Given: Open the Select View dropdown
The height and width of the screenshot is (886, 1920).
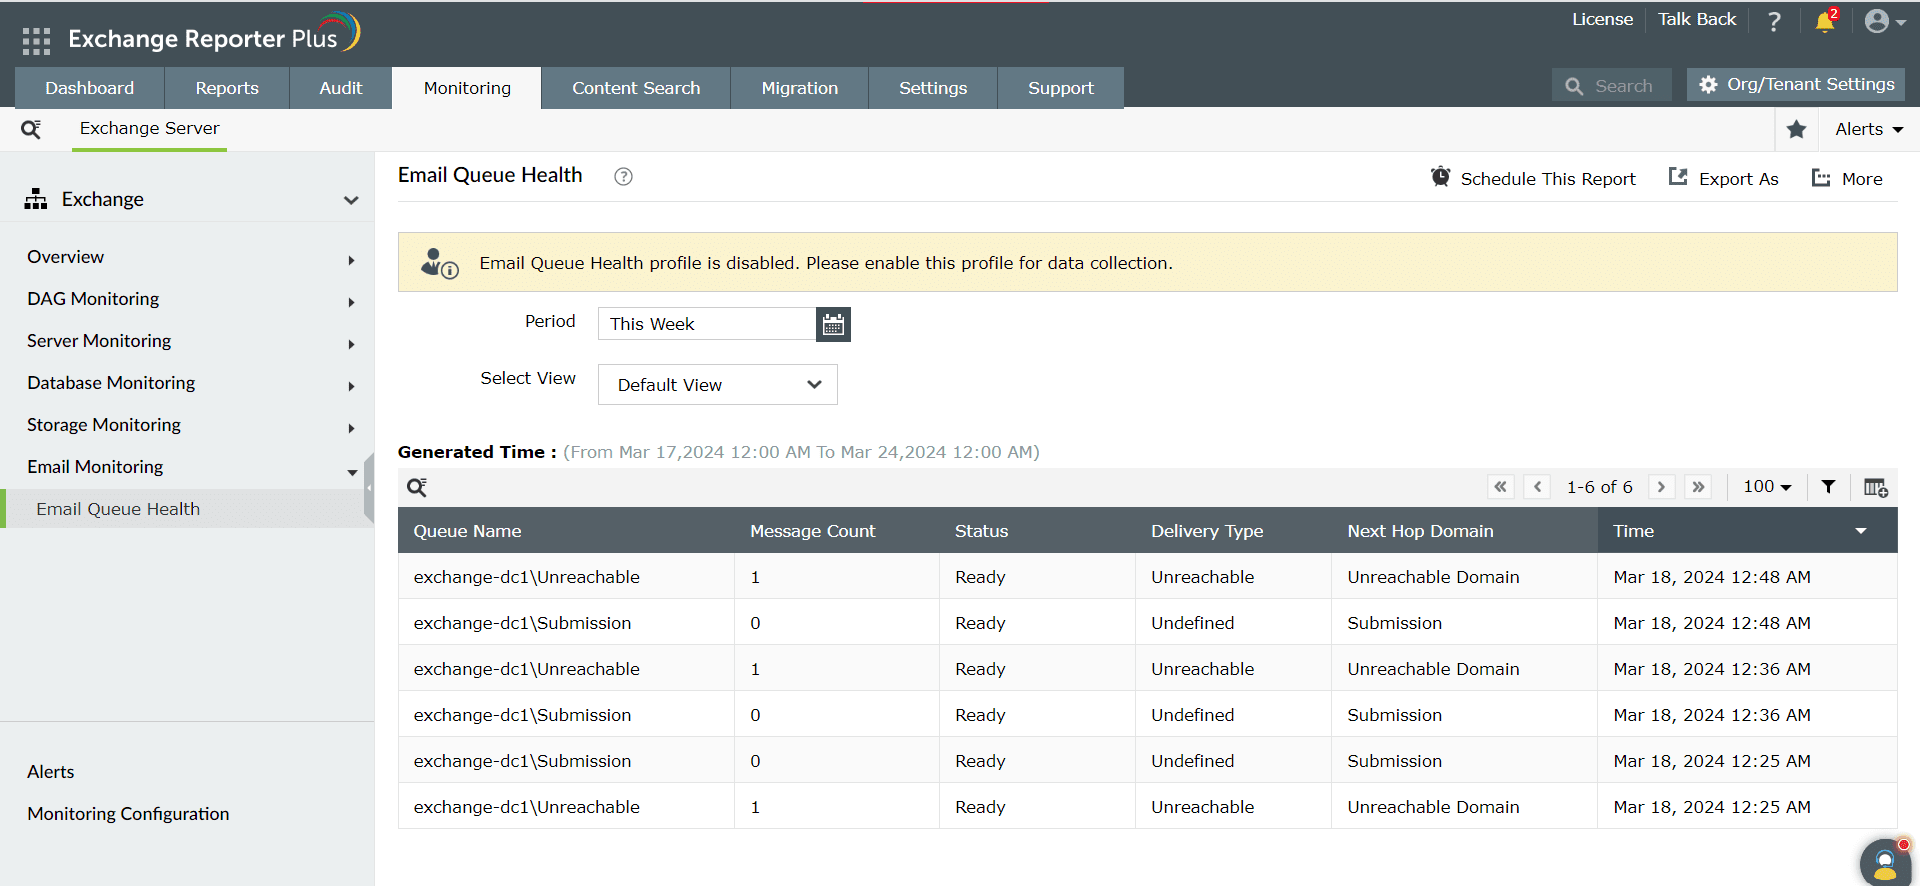Looking at the screenshot, I should (x=717, y=385).
